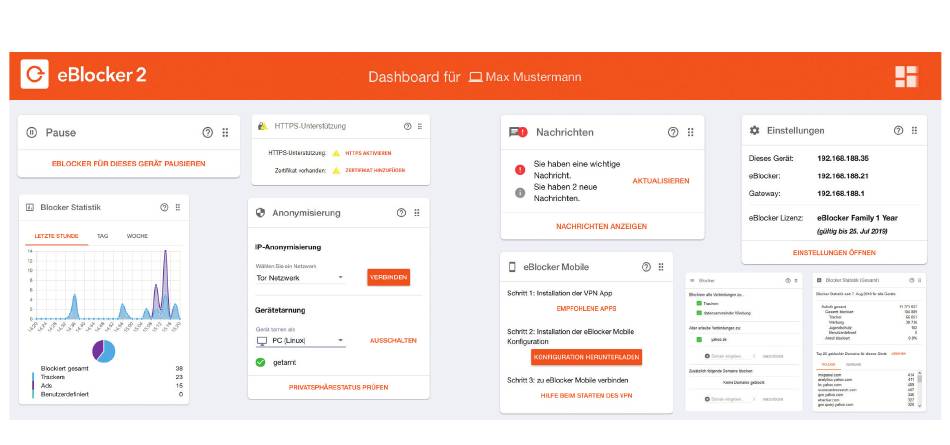Open help for the Nachrichten card
The image size is (950, 445).
[x=673, y=132]
